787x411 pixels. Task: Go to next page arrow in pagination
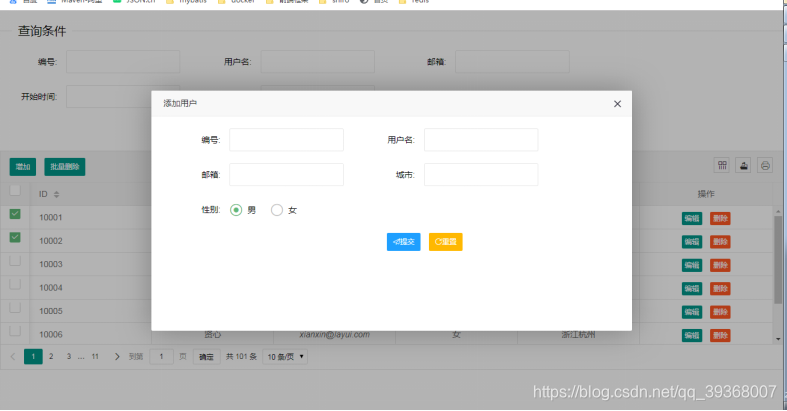click(117, 357)
